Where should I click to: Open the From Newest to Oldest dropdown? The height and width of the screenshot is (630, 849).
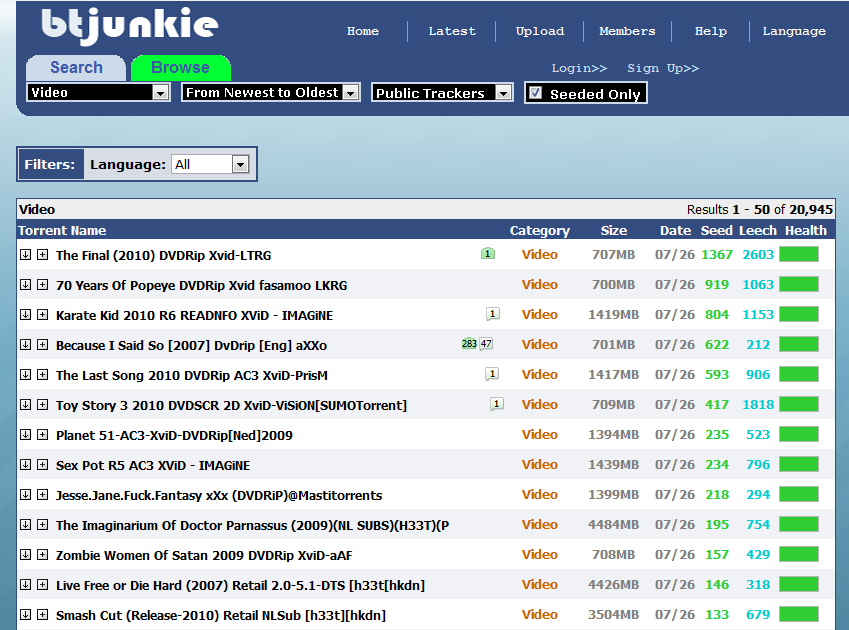coord(271,93)
